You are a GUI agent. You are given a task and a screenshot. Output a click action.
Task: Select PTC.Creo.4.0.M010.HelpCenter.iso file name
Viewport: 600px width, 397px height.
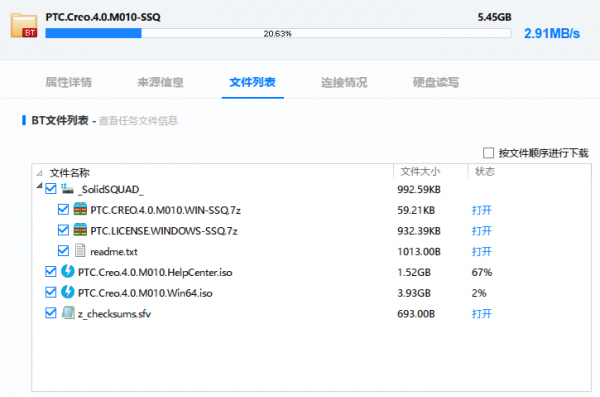coord(155,272)
